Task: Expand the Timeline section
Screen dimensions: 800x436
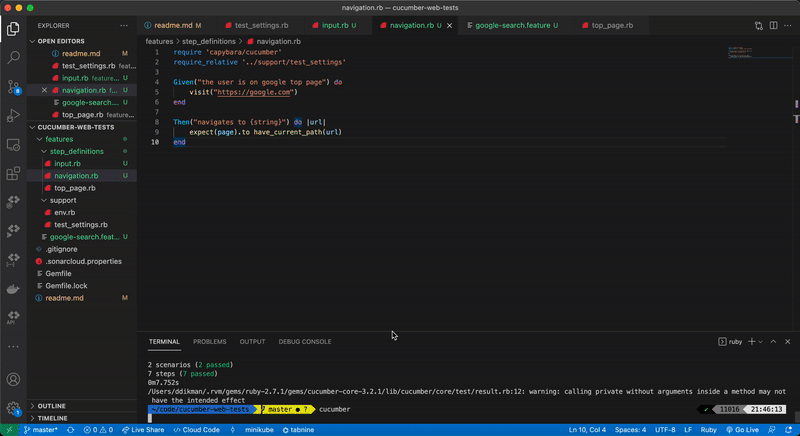Action: (82, 418)
